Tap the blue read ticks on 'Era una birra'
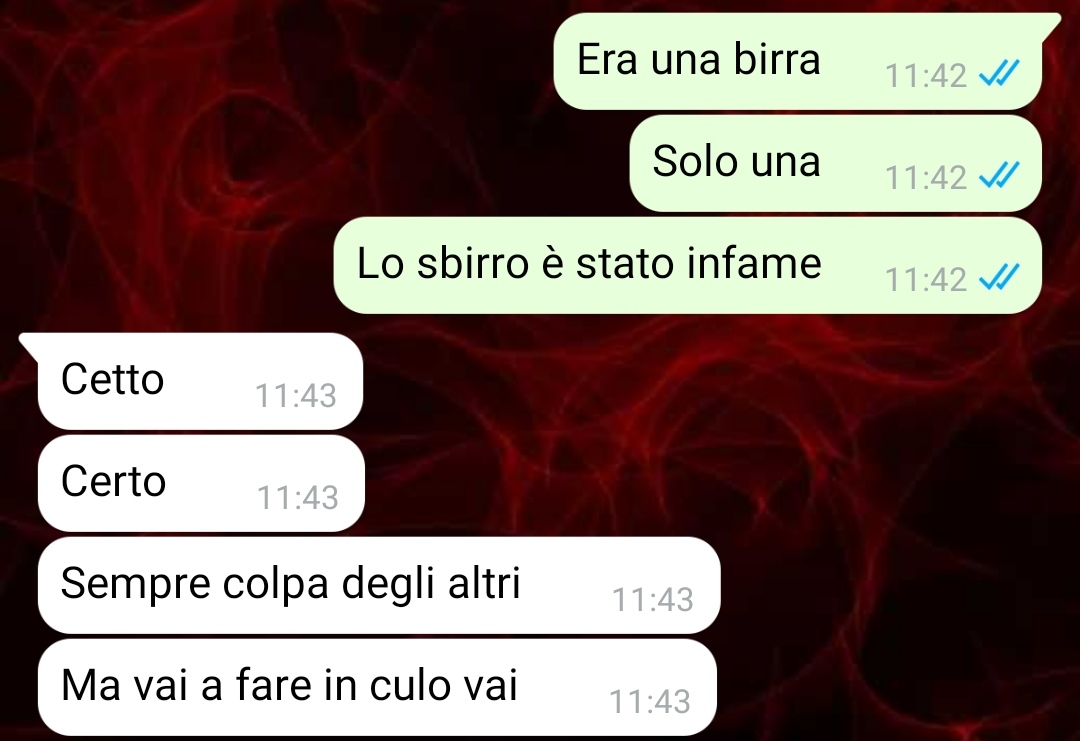Image resolution: width=1080 pixels, height=741 pixels. click(999, 73)
